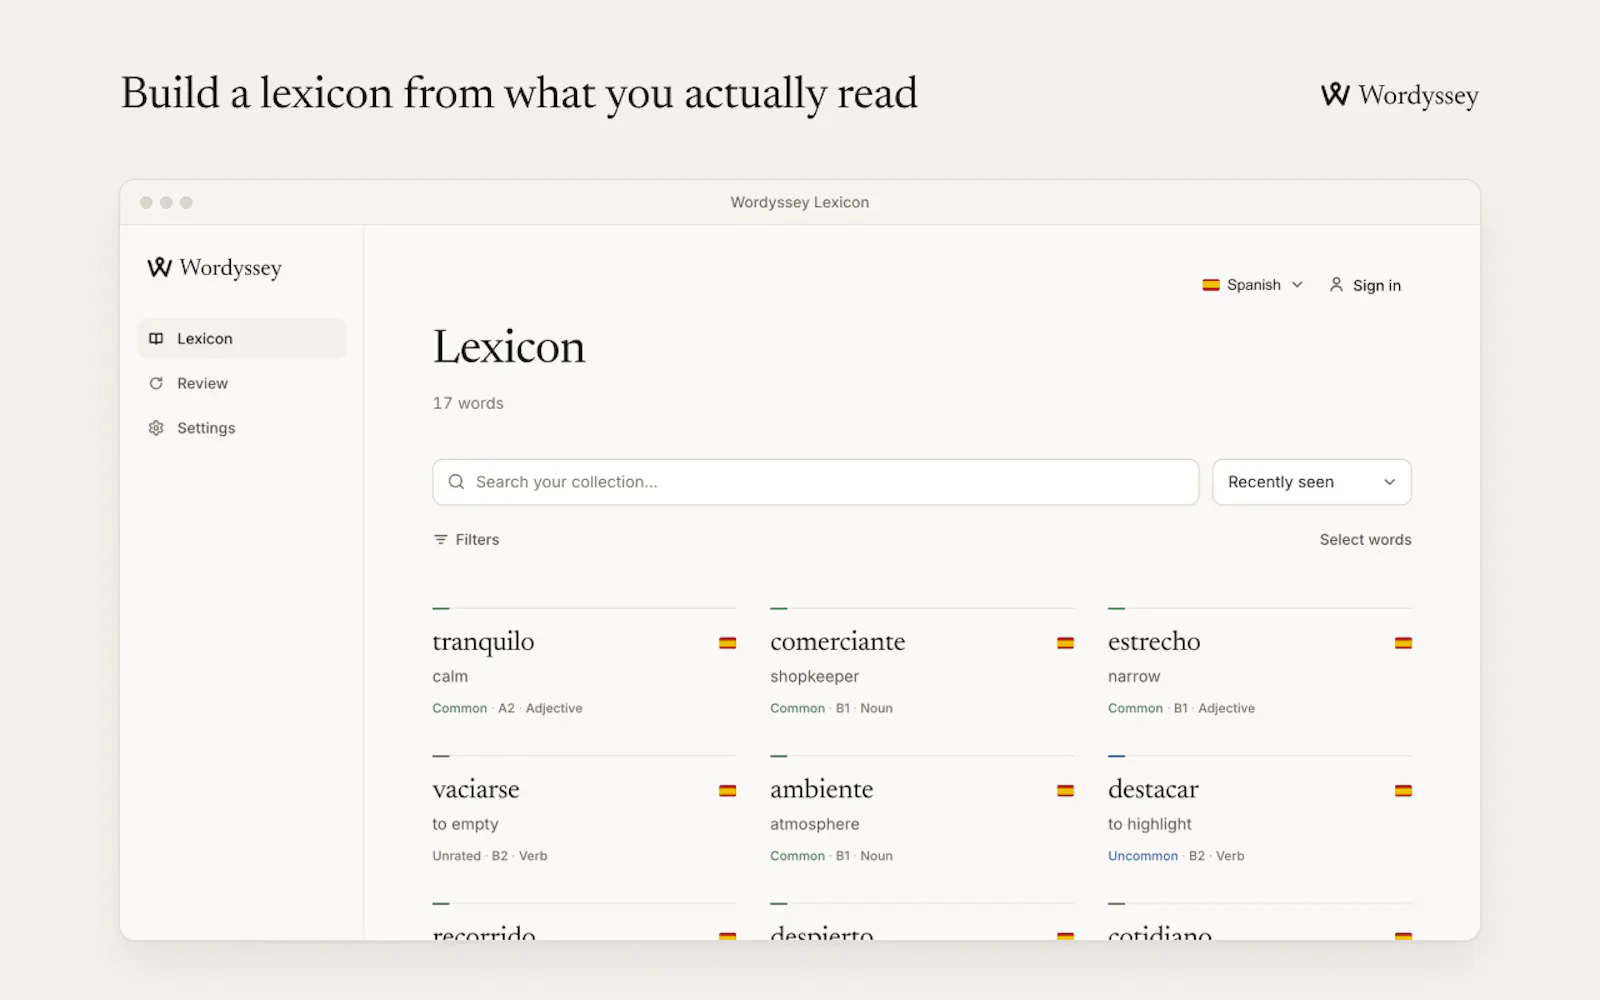Click the Wordyssey Lexicon window title
This screenshot has width=1600, height=1000.
click(800, 202)
